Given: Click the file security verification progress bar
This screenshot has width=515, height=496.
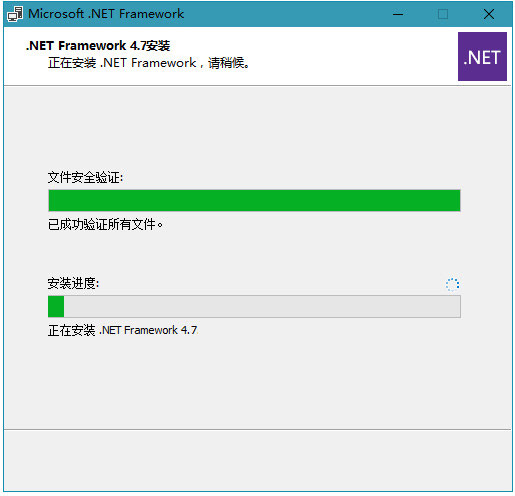Looking at the screenshot, I should coord(254,200).
